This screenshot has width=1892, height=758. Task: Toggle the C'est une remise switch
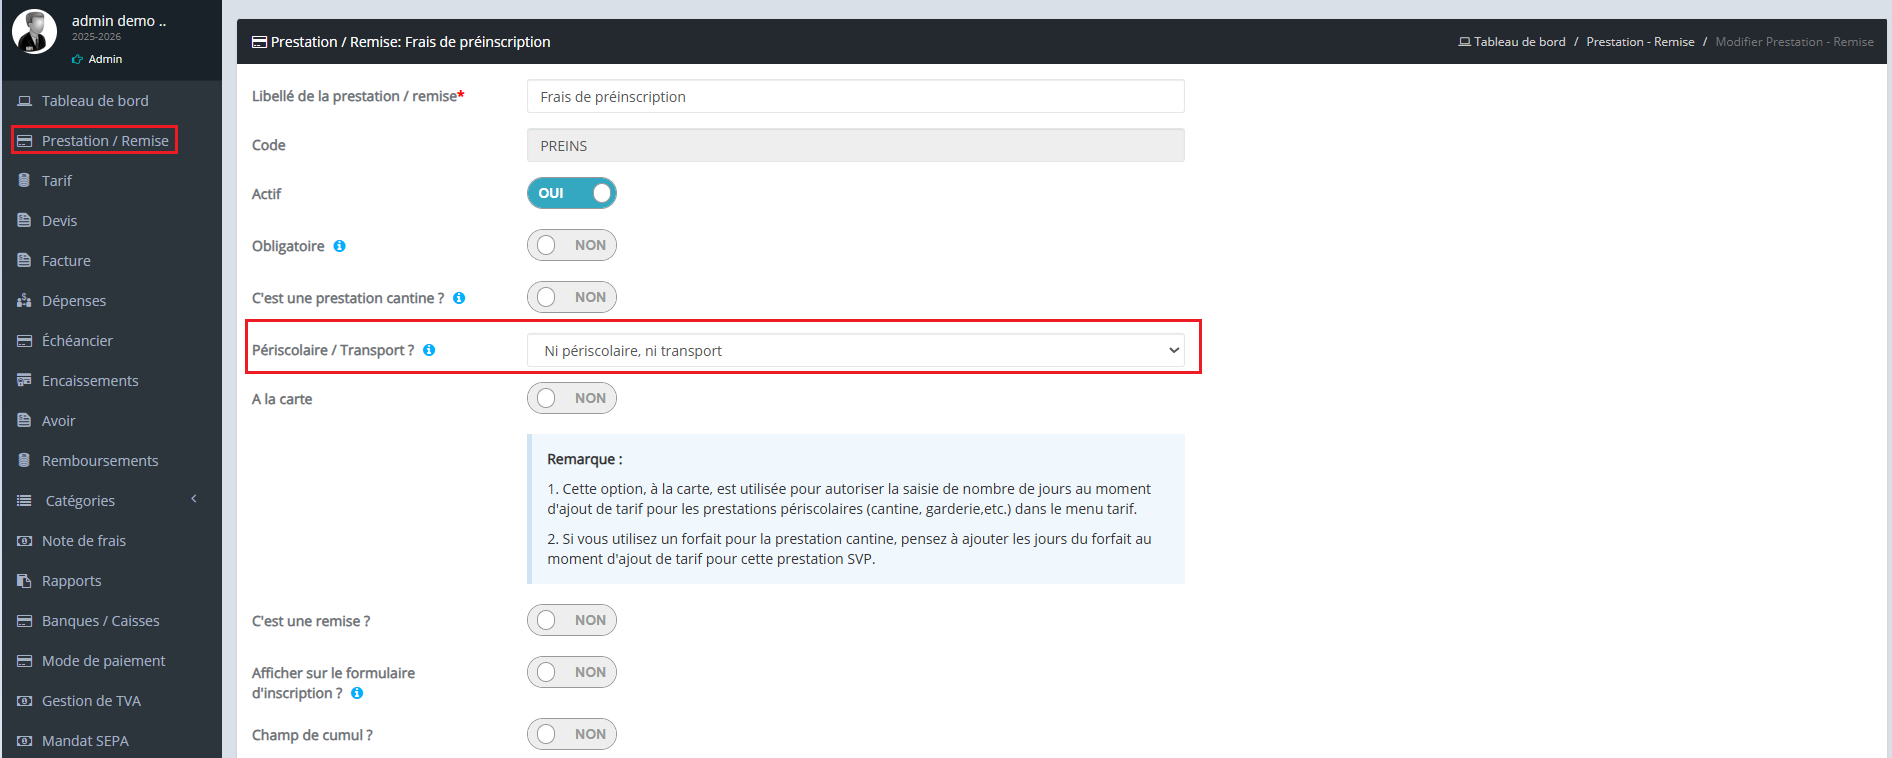pyautogui.click(x=571, y=620)
